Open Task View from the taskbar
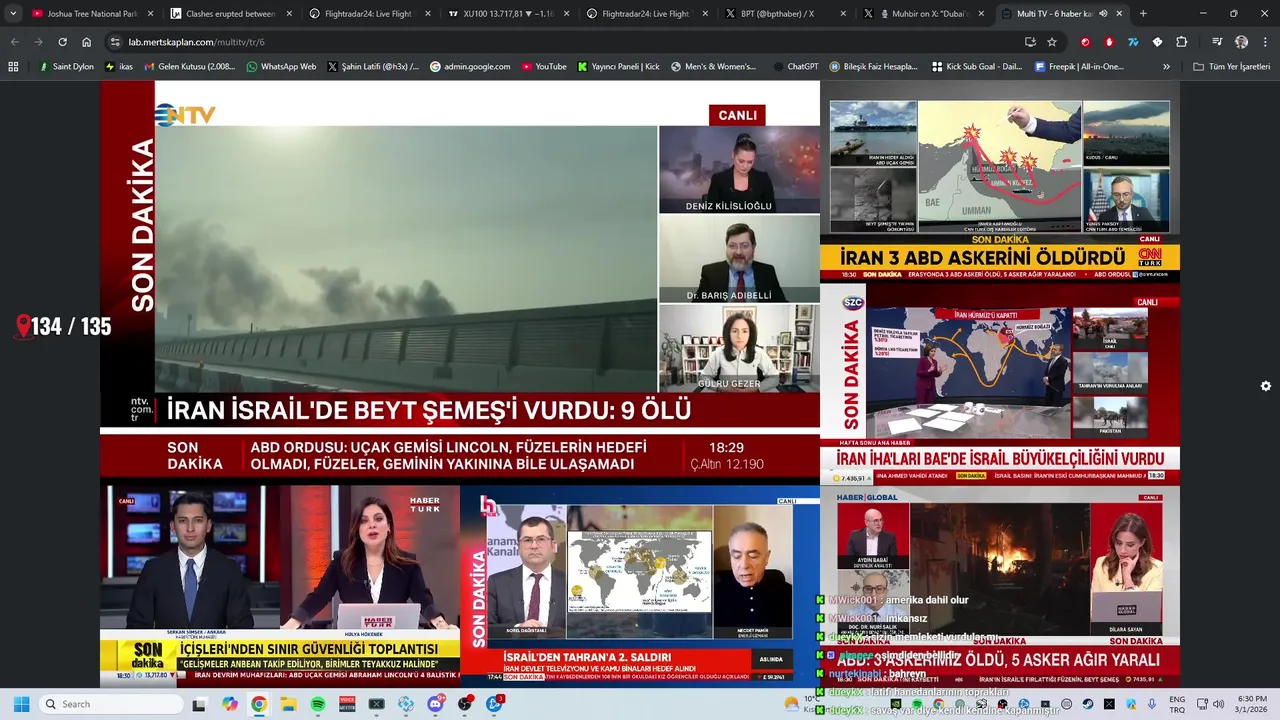The height and width of the screenshot is (720, 1280). click(x=199, y=704)
